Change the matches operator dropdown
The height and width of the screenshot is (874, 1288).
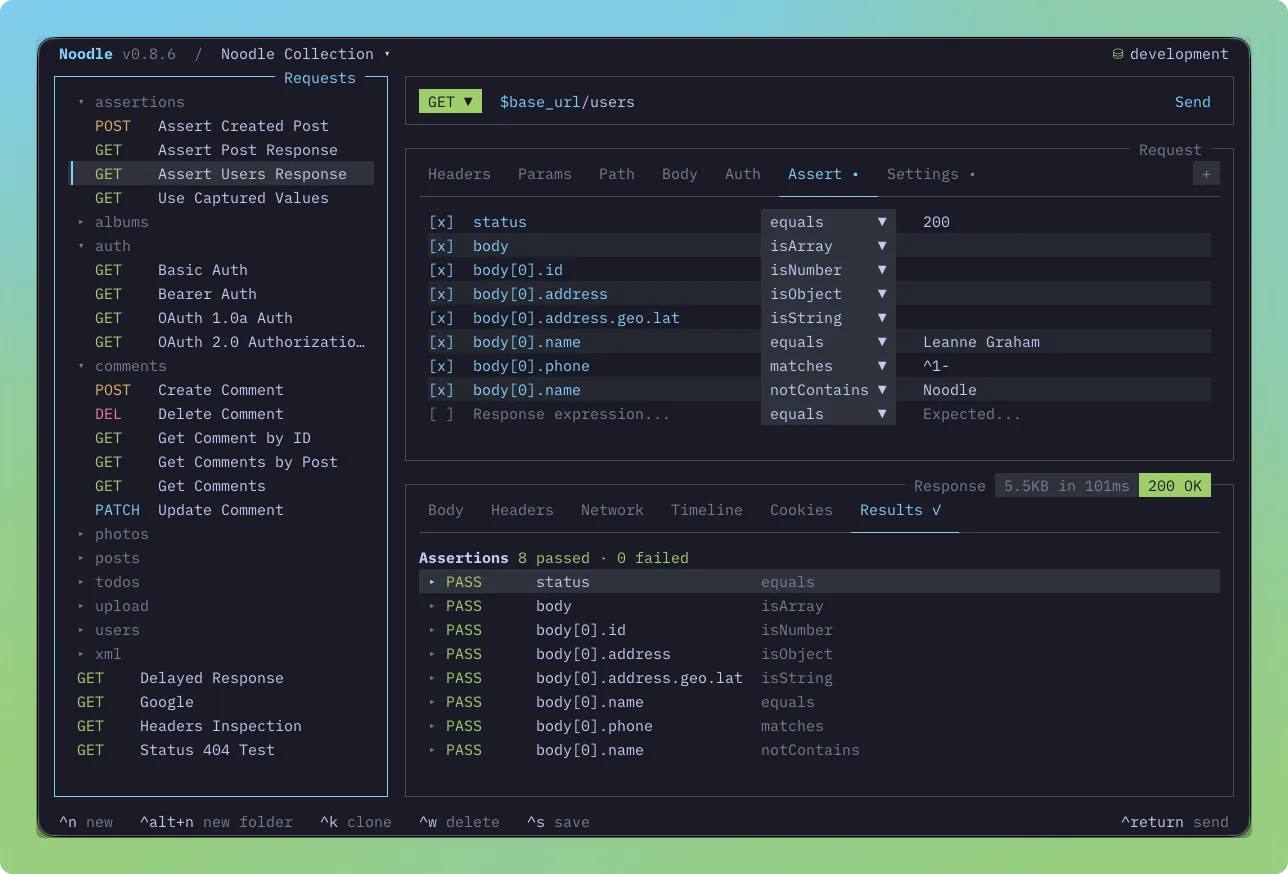828,366
